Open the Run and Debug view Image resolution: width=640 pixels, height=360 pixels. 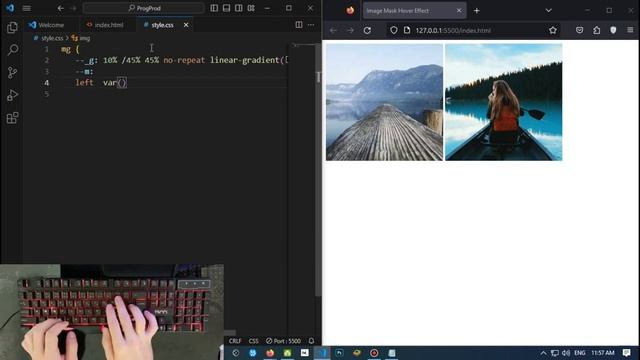coord(12,95)
